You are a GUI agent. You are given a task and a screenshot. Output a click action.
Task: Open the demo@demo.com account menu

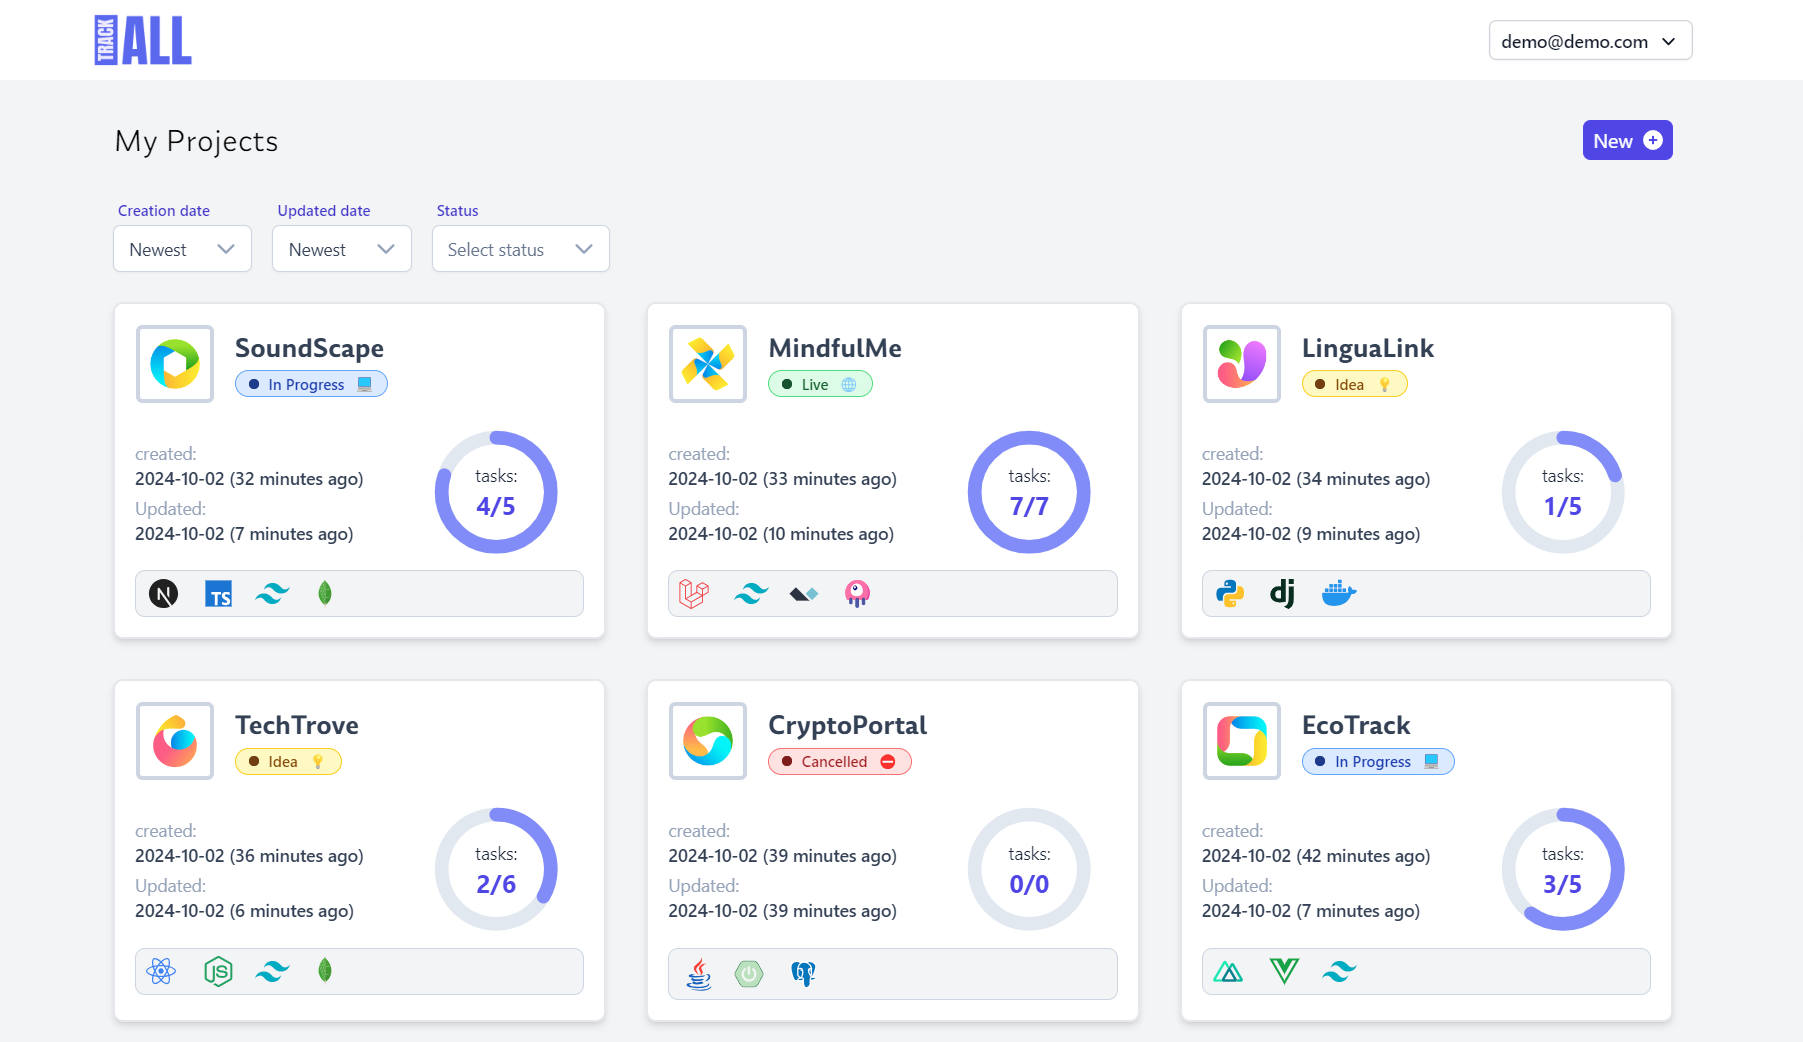pyautogui.click(x=1589, y=41)
